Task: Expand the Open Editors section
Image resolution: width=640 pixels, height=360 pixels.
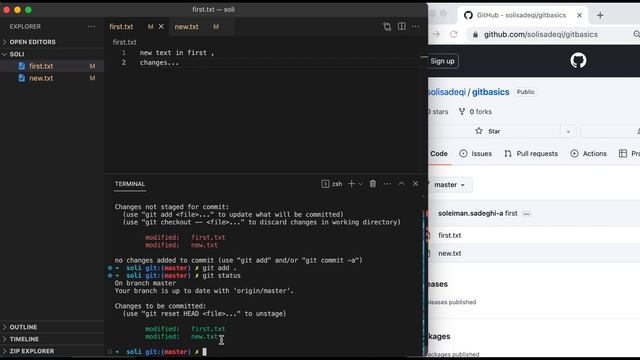Action: 52,42
